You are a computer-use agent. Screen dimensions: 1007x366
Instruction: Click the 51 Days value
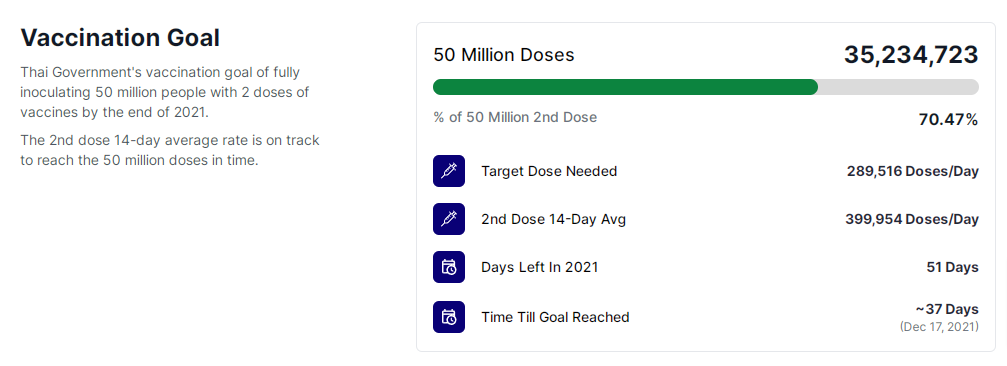coord(952,267)
